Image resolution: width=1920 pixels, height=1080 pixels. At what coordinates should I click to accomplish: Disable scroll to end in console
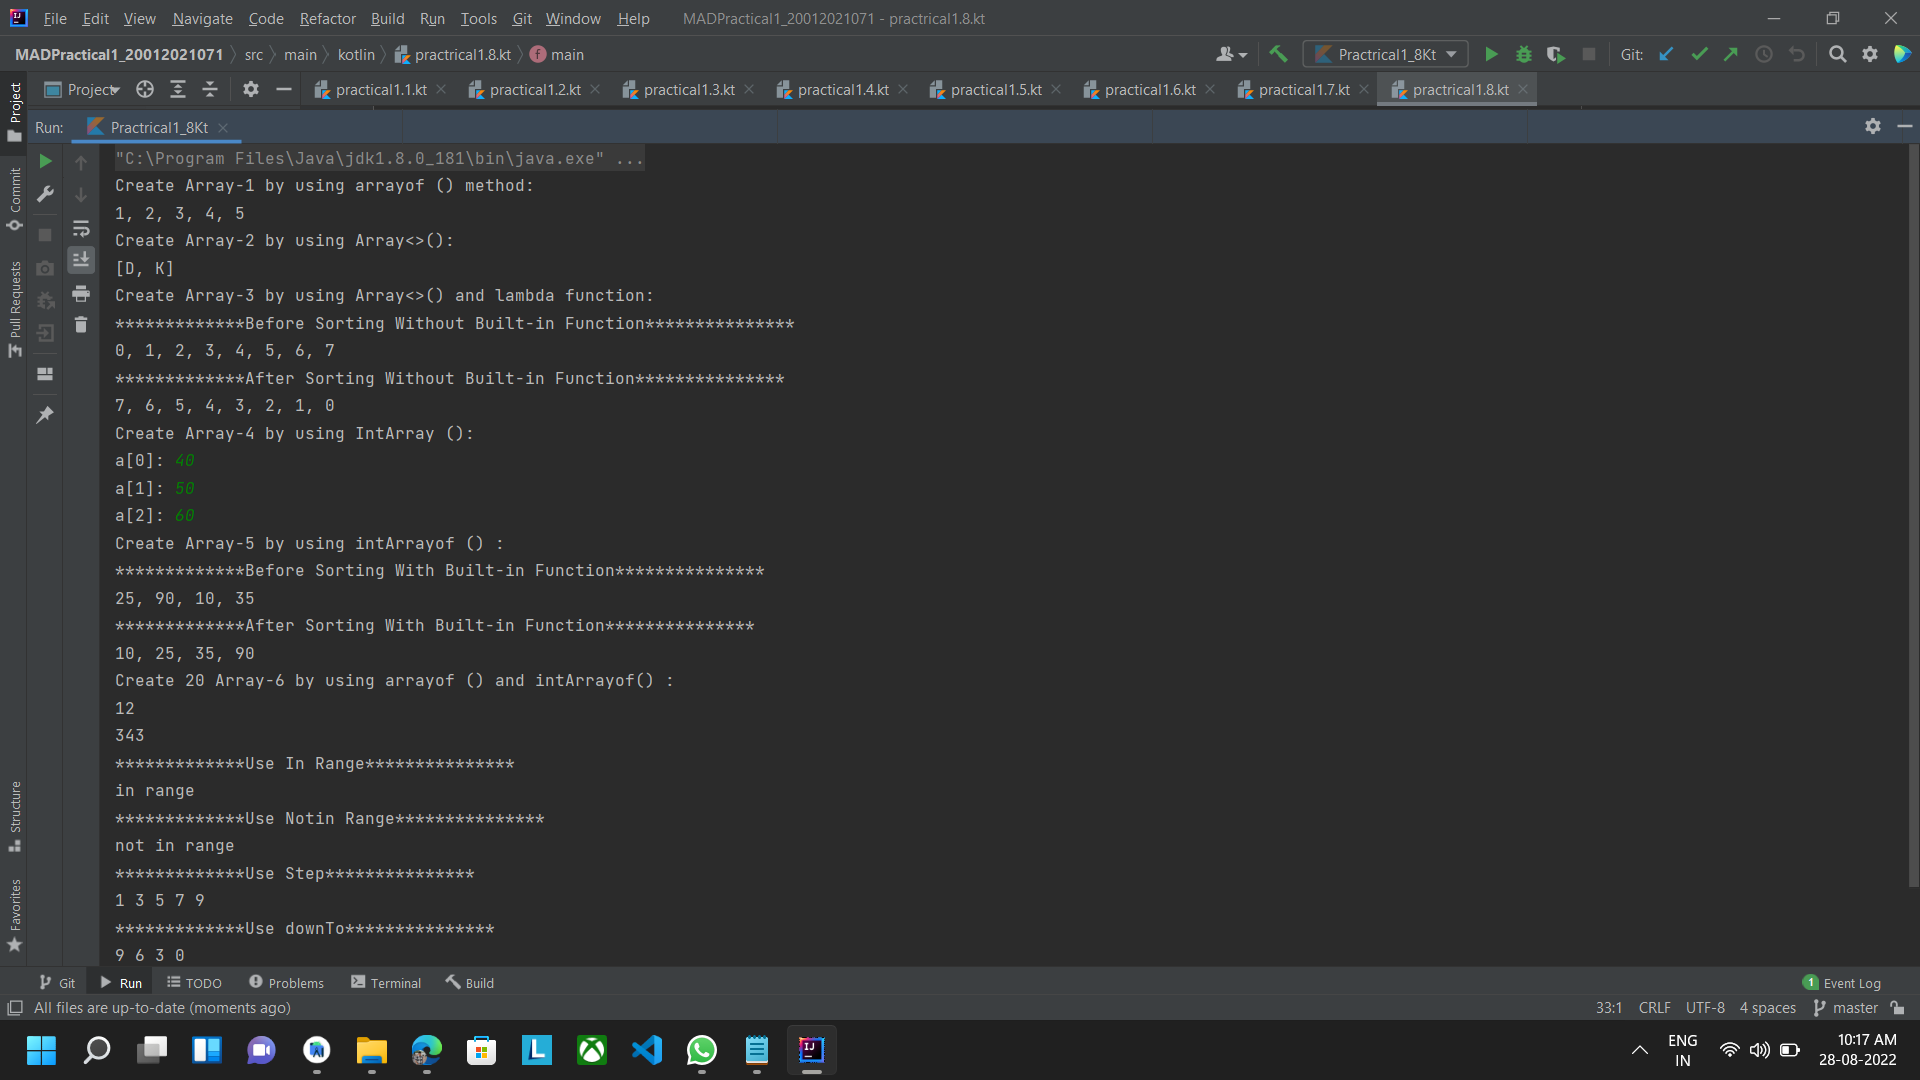(81, 260)
